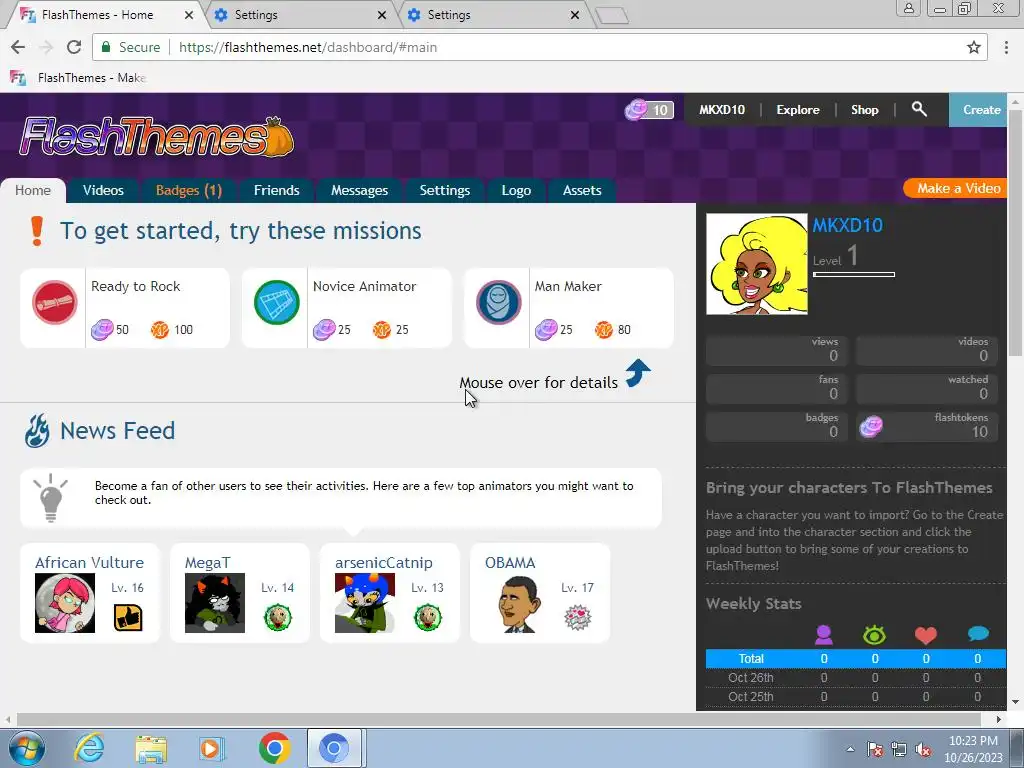Click the Total row in Weekly Stats
The image size is (1024, 768).
tap(856, 658)
